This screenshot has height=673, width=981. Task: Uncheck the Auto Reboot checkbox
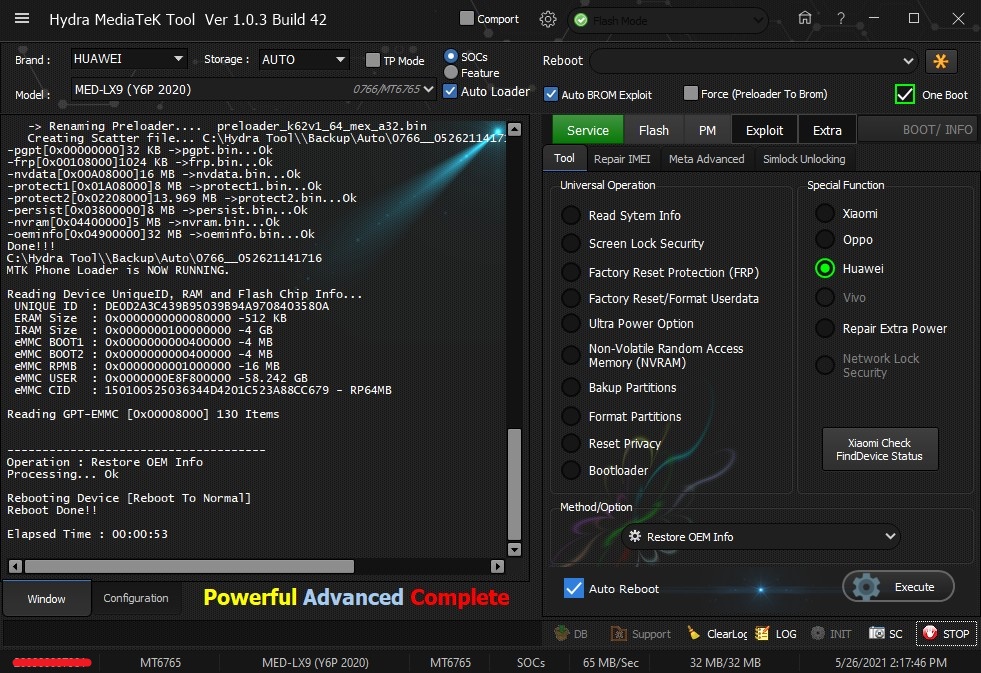(x=574, y=588)
